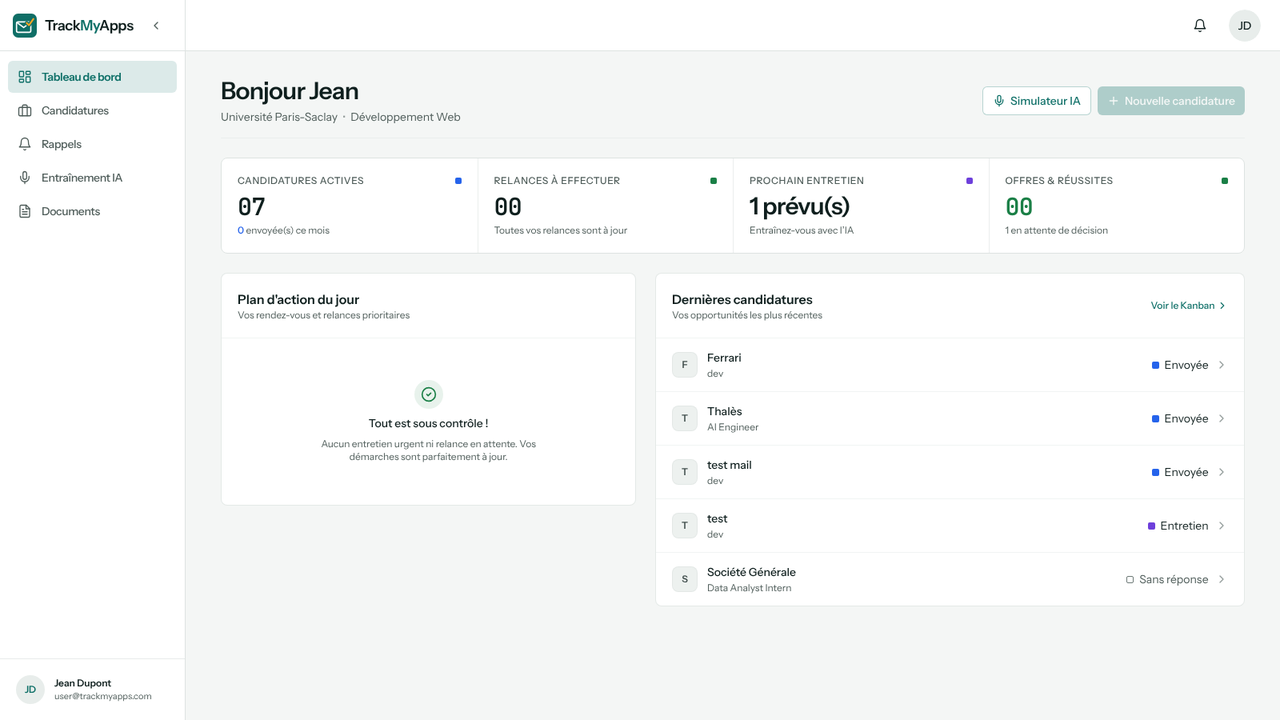Screen dimensions: 1280x720
Task: Click the 'Data Analyst Intern' role text
Action: click(x=749, y=588)
